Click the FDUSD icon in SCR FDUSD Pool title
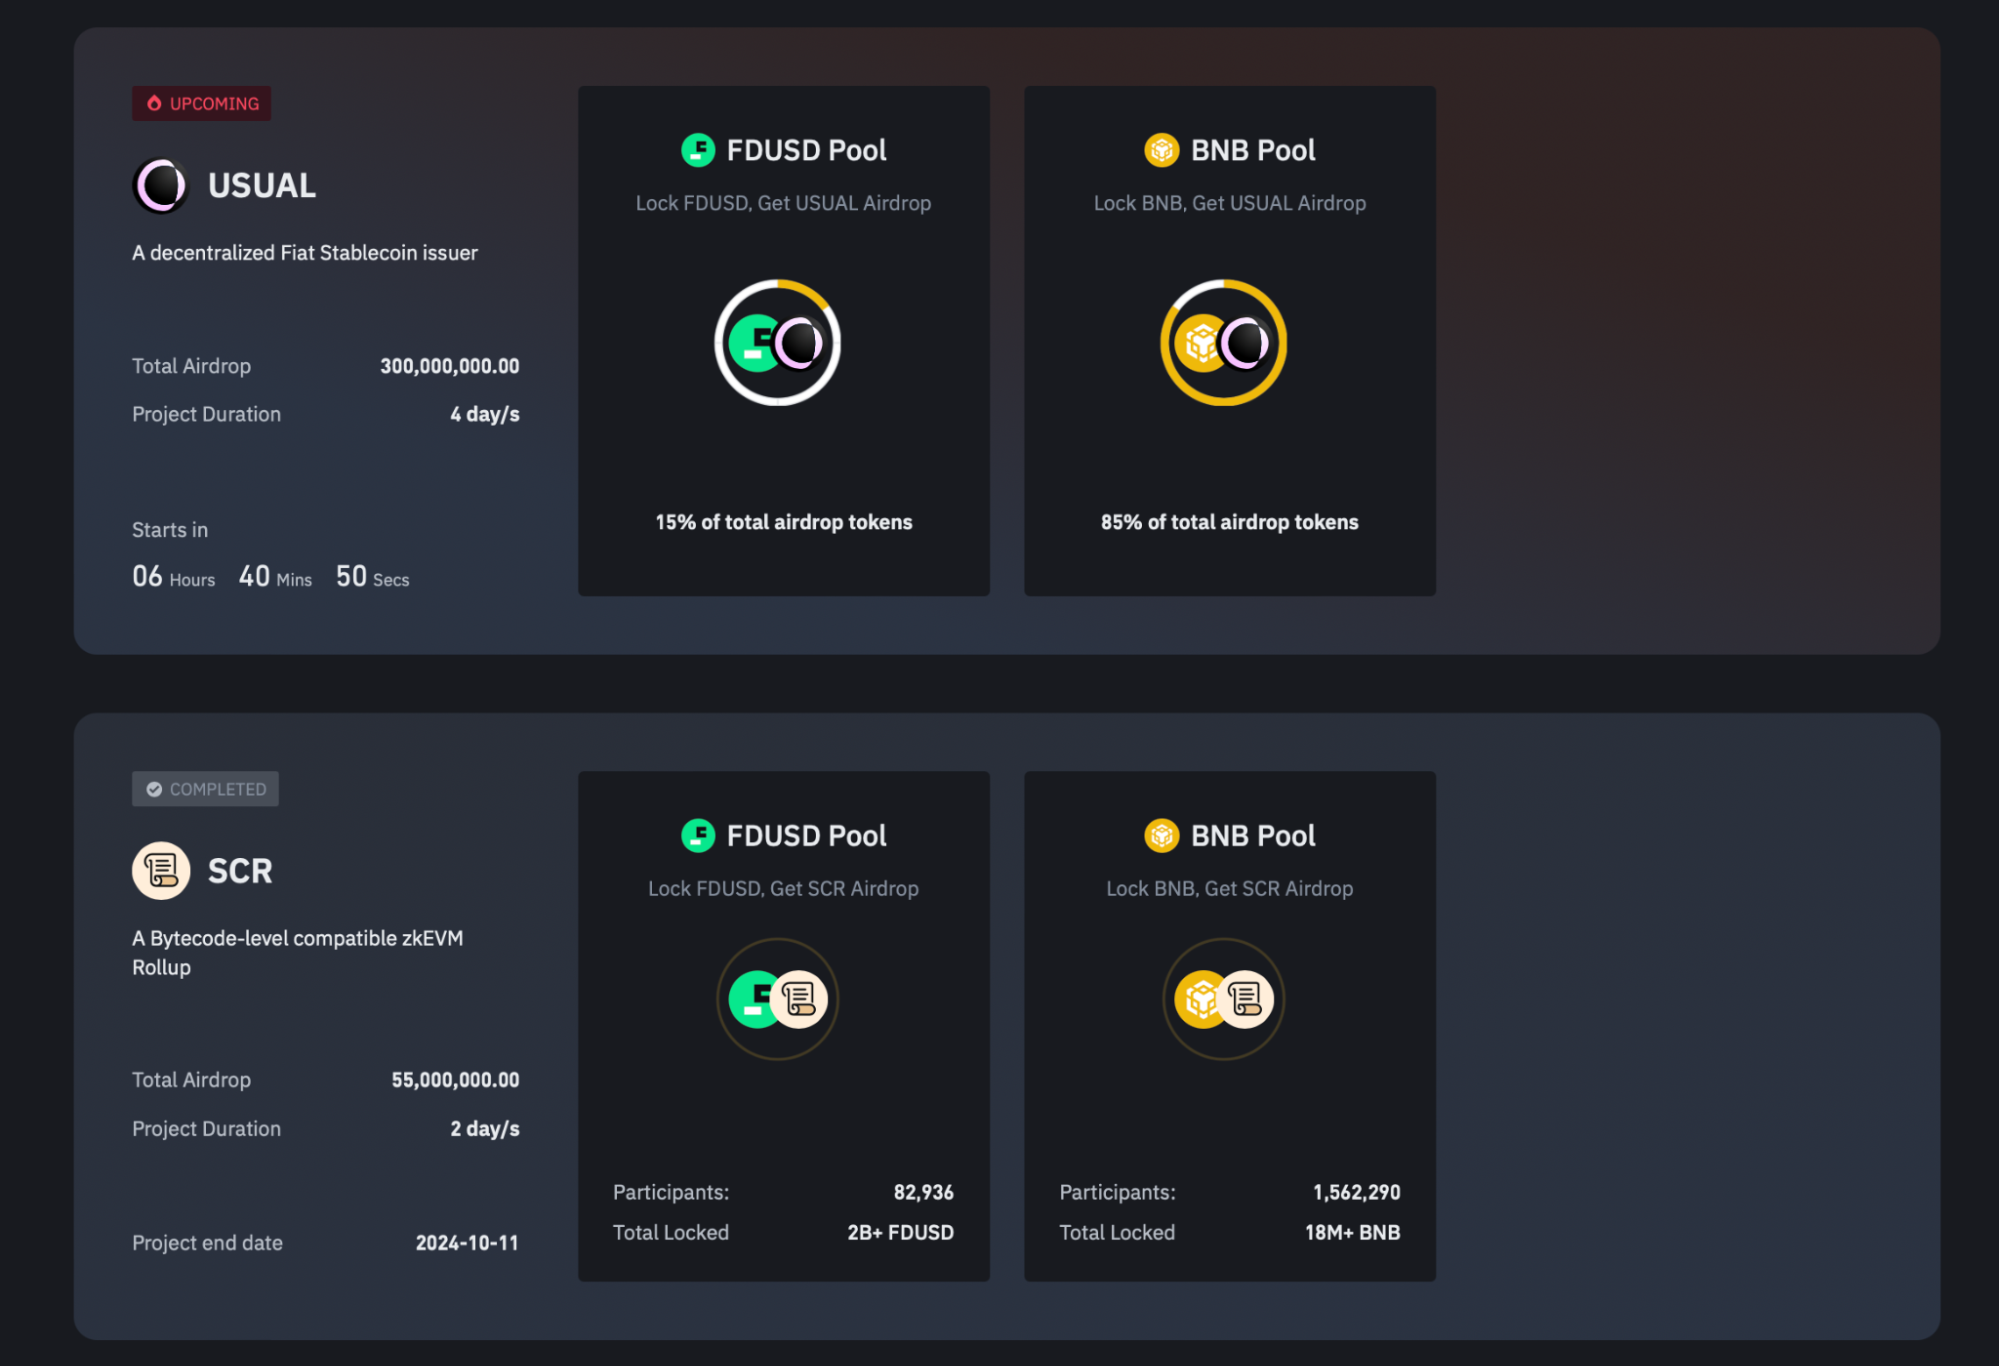Viewport: 1999px width, 1366px height. point(698,835)
